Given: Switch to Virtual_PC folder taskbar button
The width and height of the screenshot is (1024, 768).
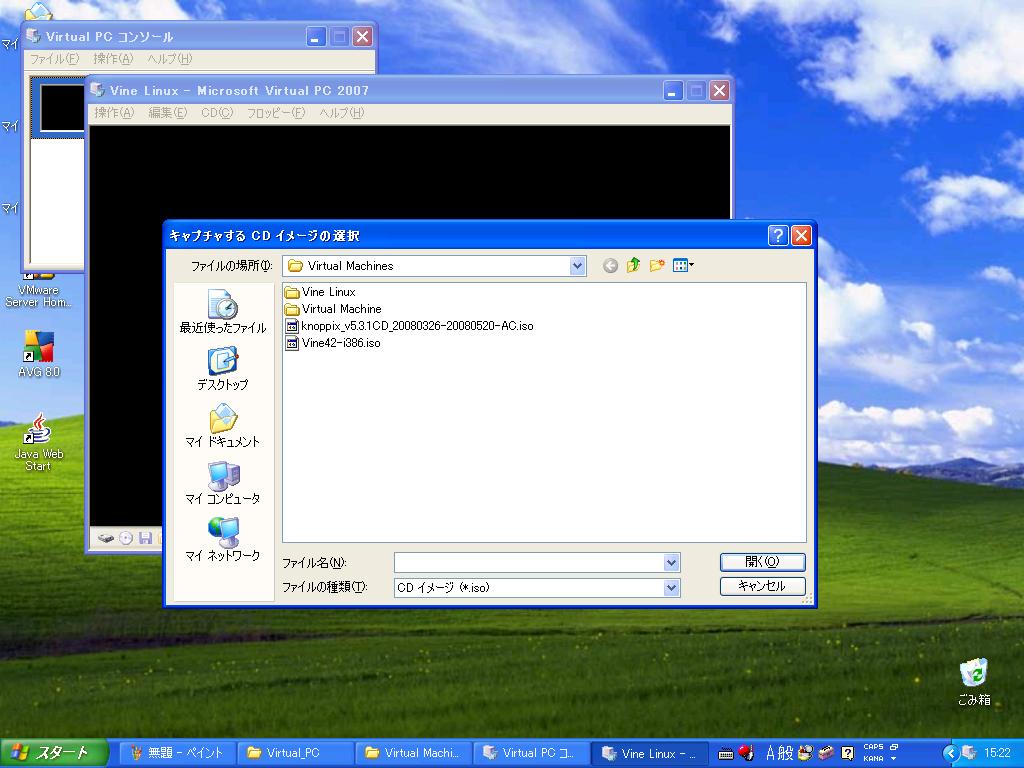Looking at the screenshot, I should tap(294, 753).
